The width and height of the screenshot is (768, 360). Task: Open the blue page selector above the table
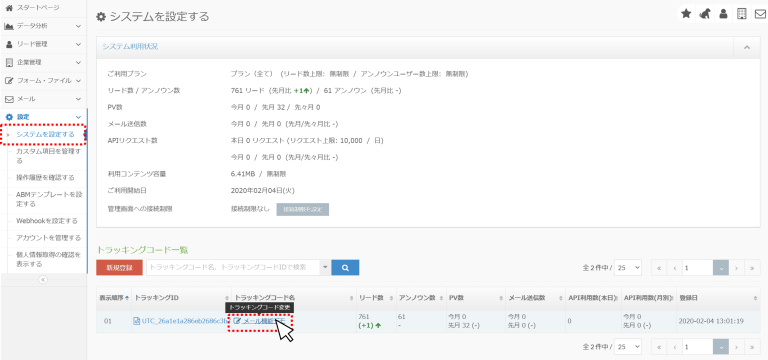click(x=721, y=267)
